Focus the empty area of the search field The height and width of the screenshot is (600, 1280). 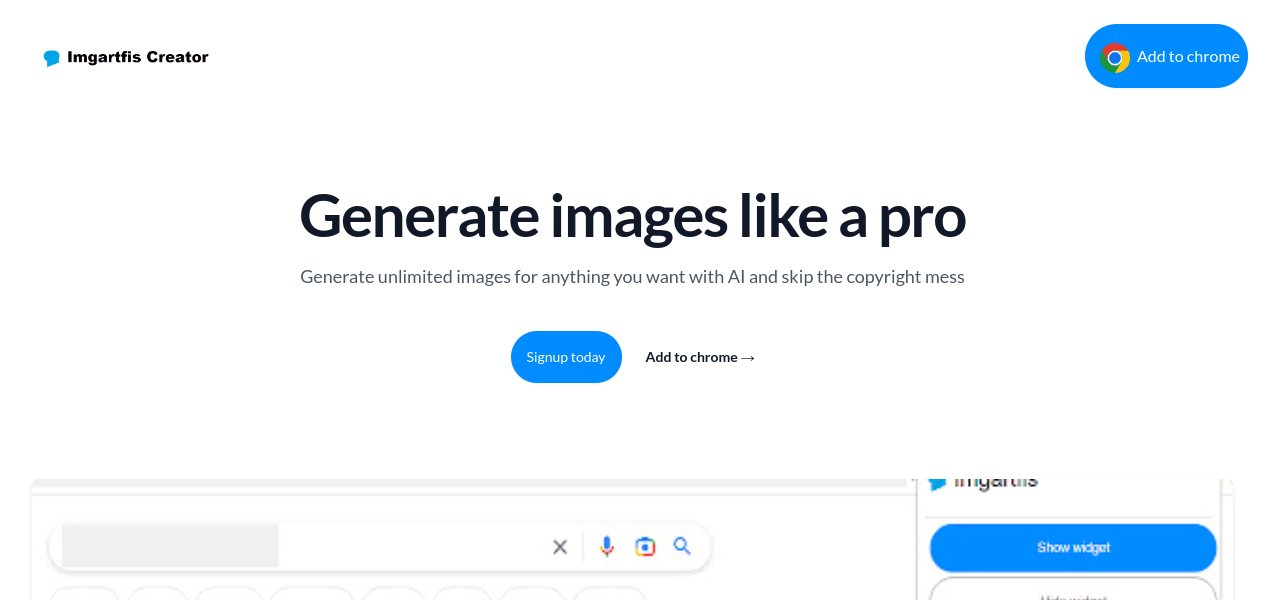tap(410, 546)
